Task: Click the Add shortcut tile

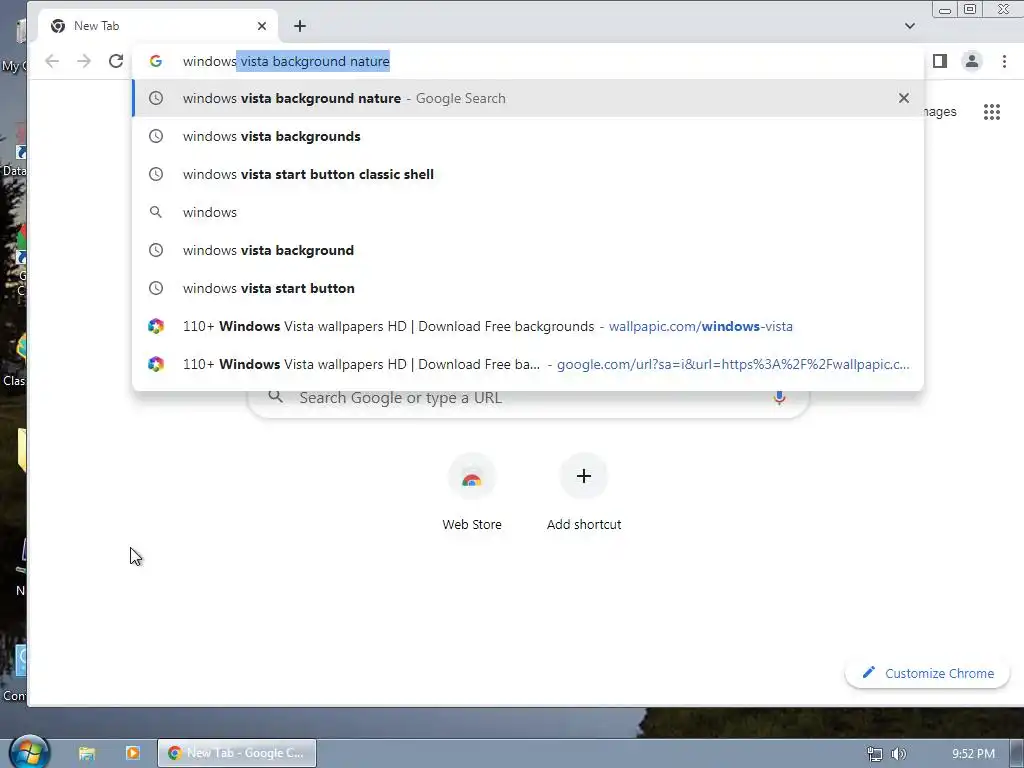Action: click(x=584, y=492)
